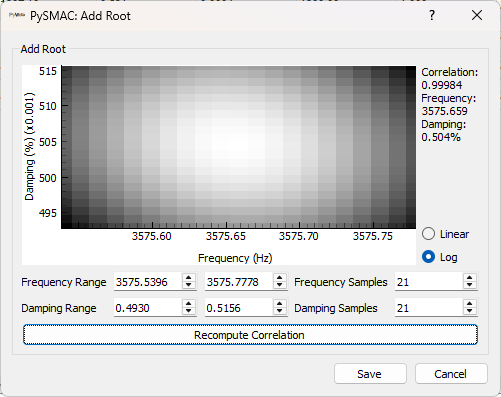
Task: Increase Damping Range maximum with up arrow
Action: [x=280, y=303]
